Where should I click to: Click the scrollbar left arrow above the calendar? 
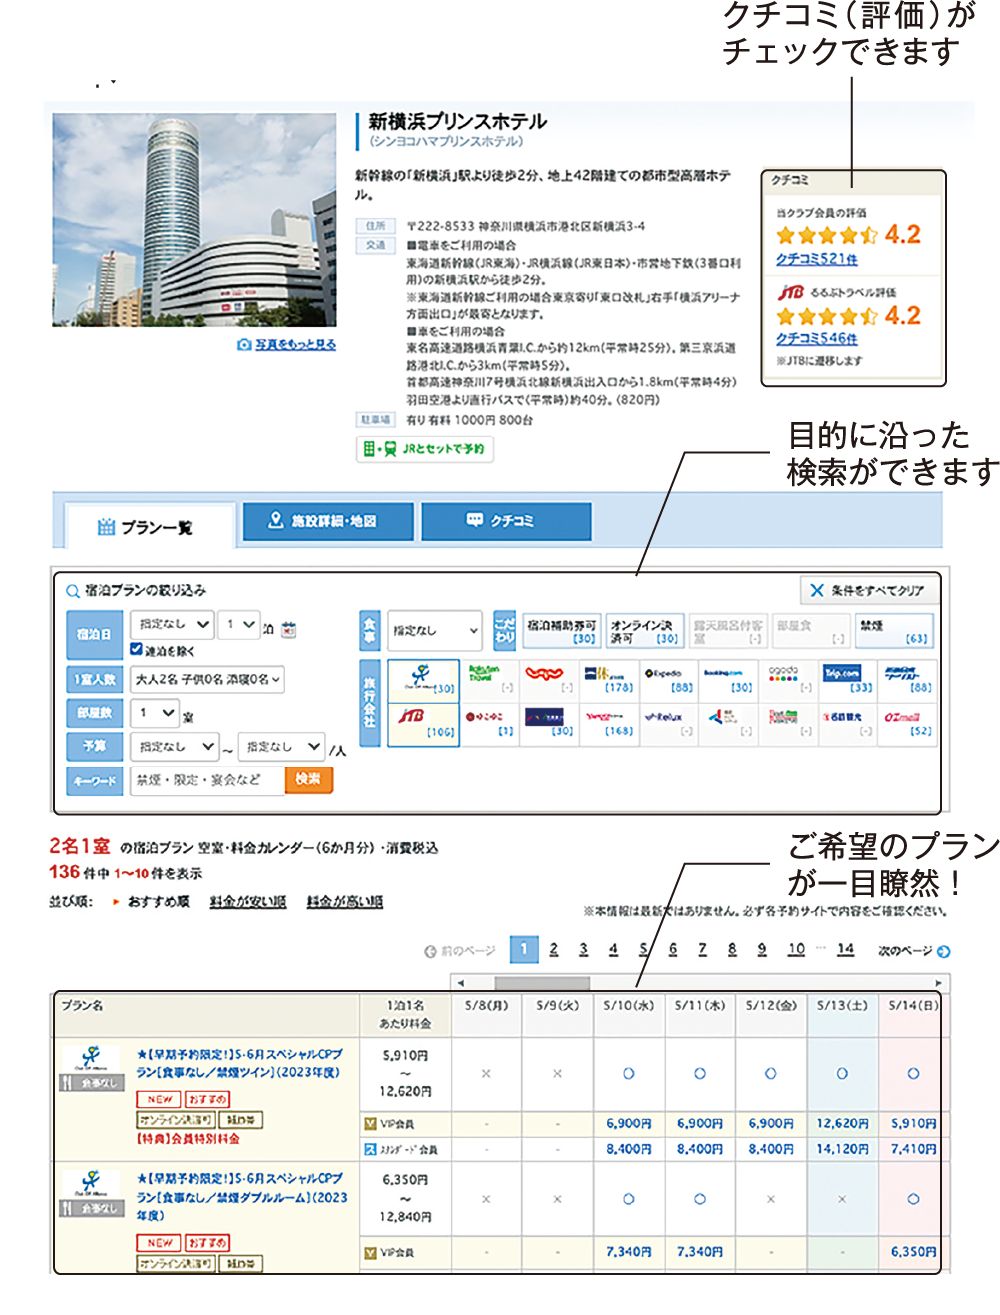click(x=460, y=982)
